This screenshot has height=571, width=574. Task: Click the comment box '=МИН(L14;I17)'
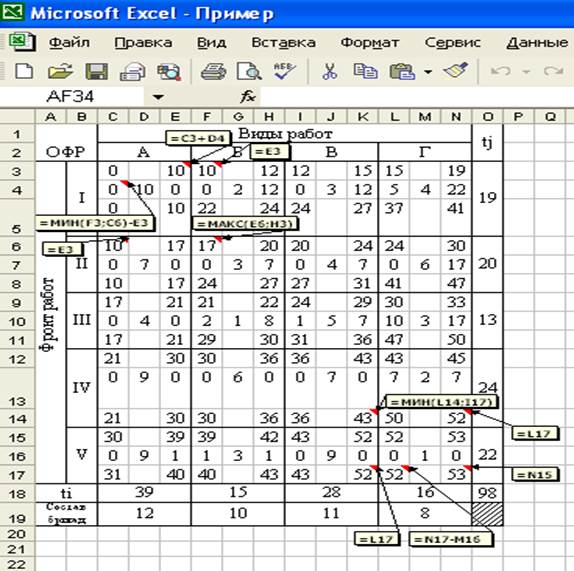pyautogui.click(x=441, y=402)
